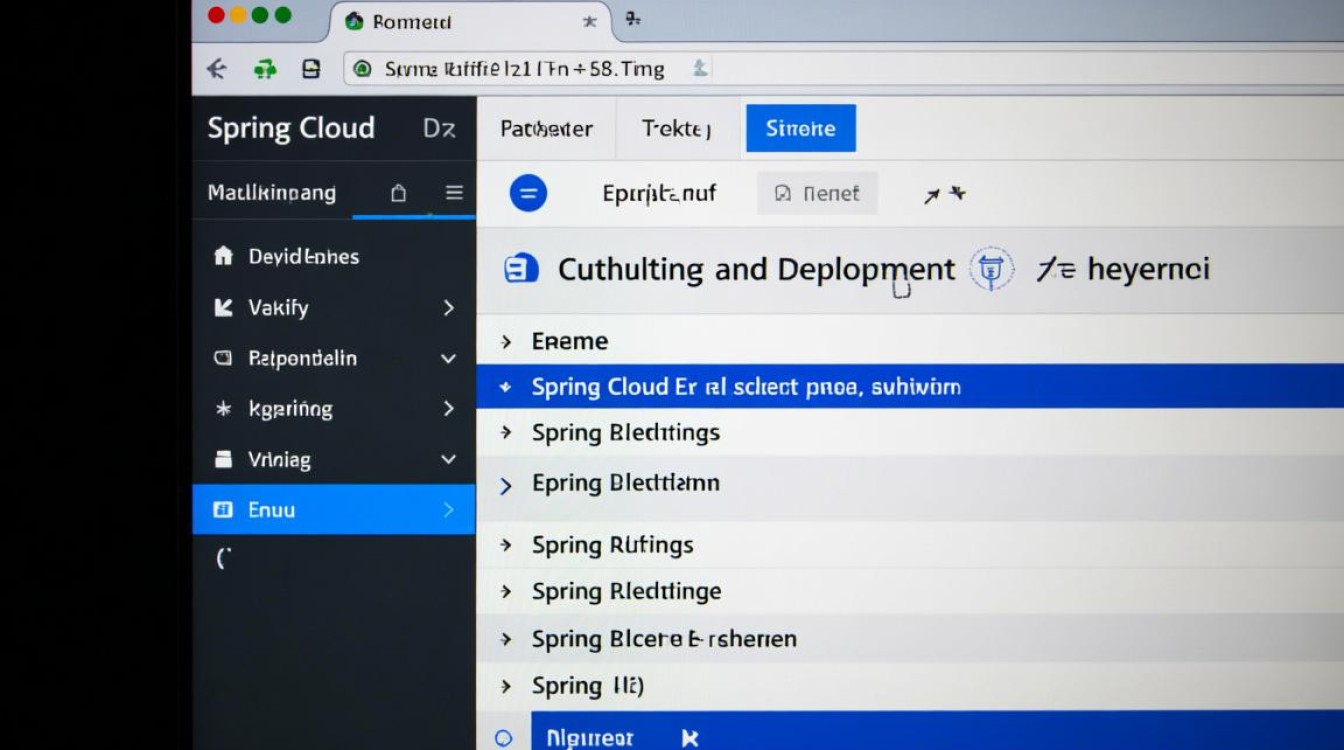Go back with the browser back arrow
Screen dimensions: 1344x750
pyautogui.click(x=215, y=69)
